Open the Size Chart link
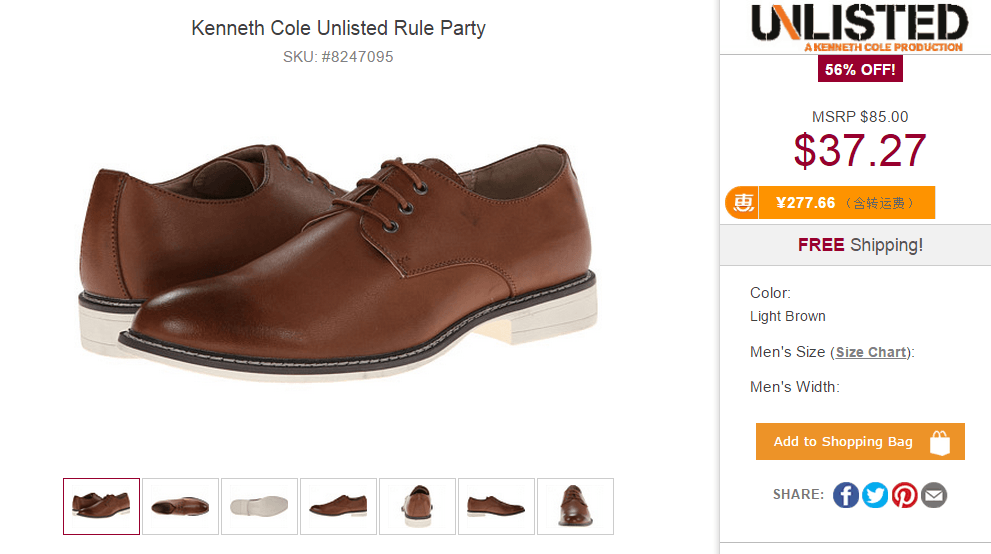This screenshot has height=554, width=991. [x=872, y=352]
